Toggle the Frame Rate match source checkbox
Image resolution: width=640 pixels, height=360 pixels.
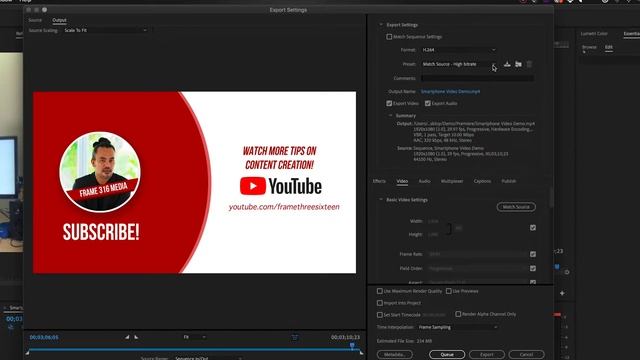click(533, 254)
